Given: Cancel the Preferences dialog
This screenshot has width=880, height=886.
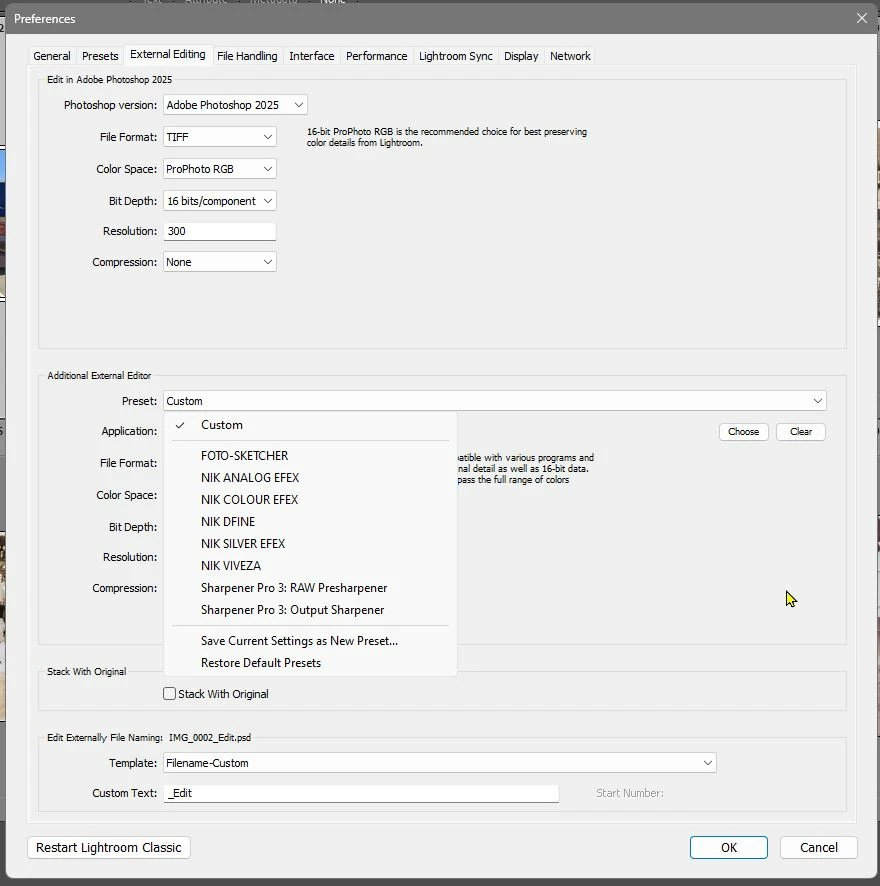Looking at the screenshot, I should (818, 848).
